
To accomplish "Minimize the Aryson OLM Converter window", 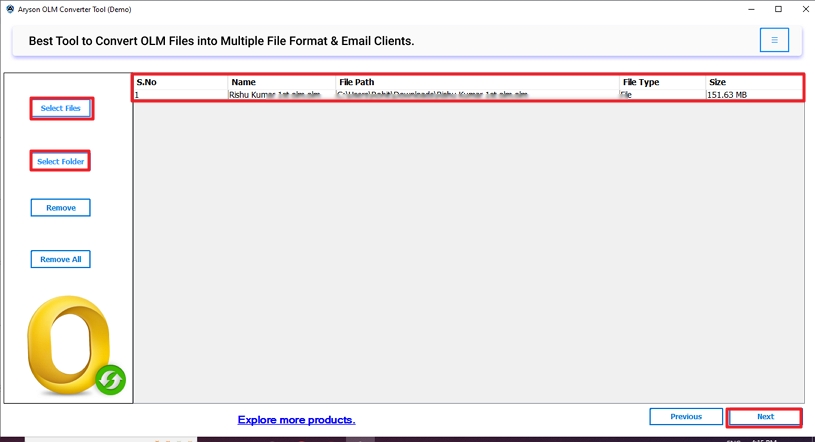I will pyautogui.click(x=751, y=9).
